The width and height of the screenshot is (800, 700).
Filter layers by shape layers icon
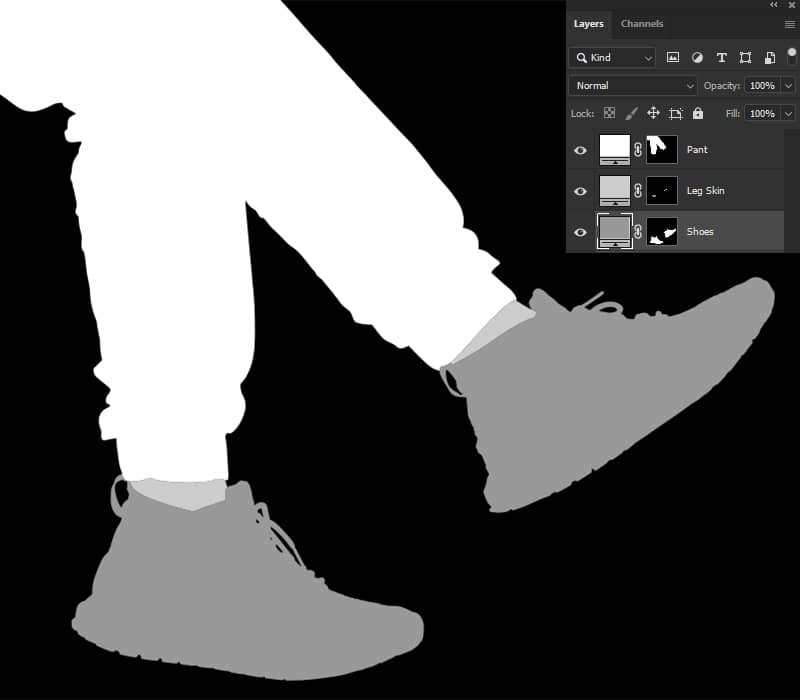click(745, 58)
